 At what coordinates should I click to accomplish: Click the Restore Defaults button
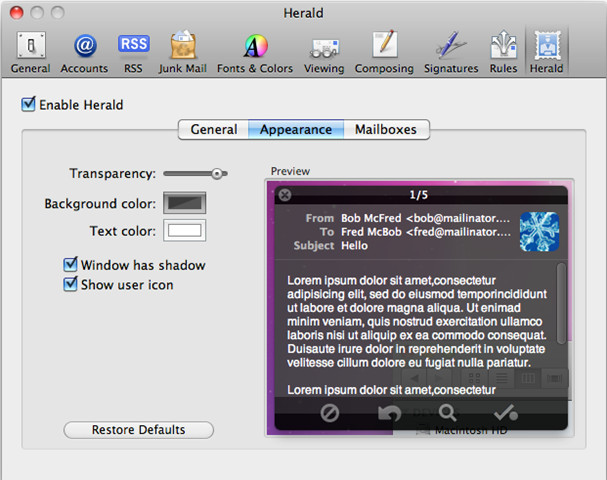point(139,430)
